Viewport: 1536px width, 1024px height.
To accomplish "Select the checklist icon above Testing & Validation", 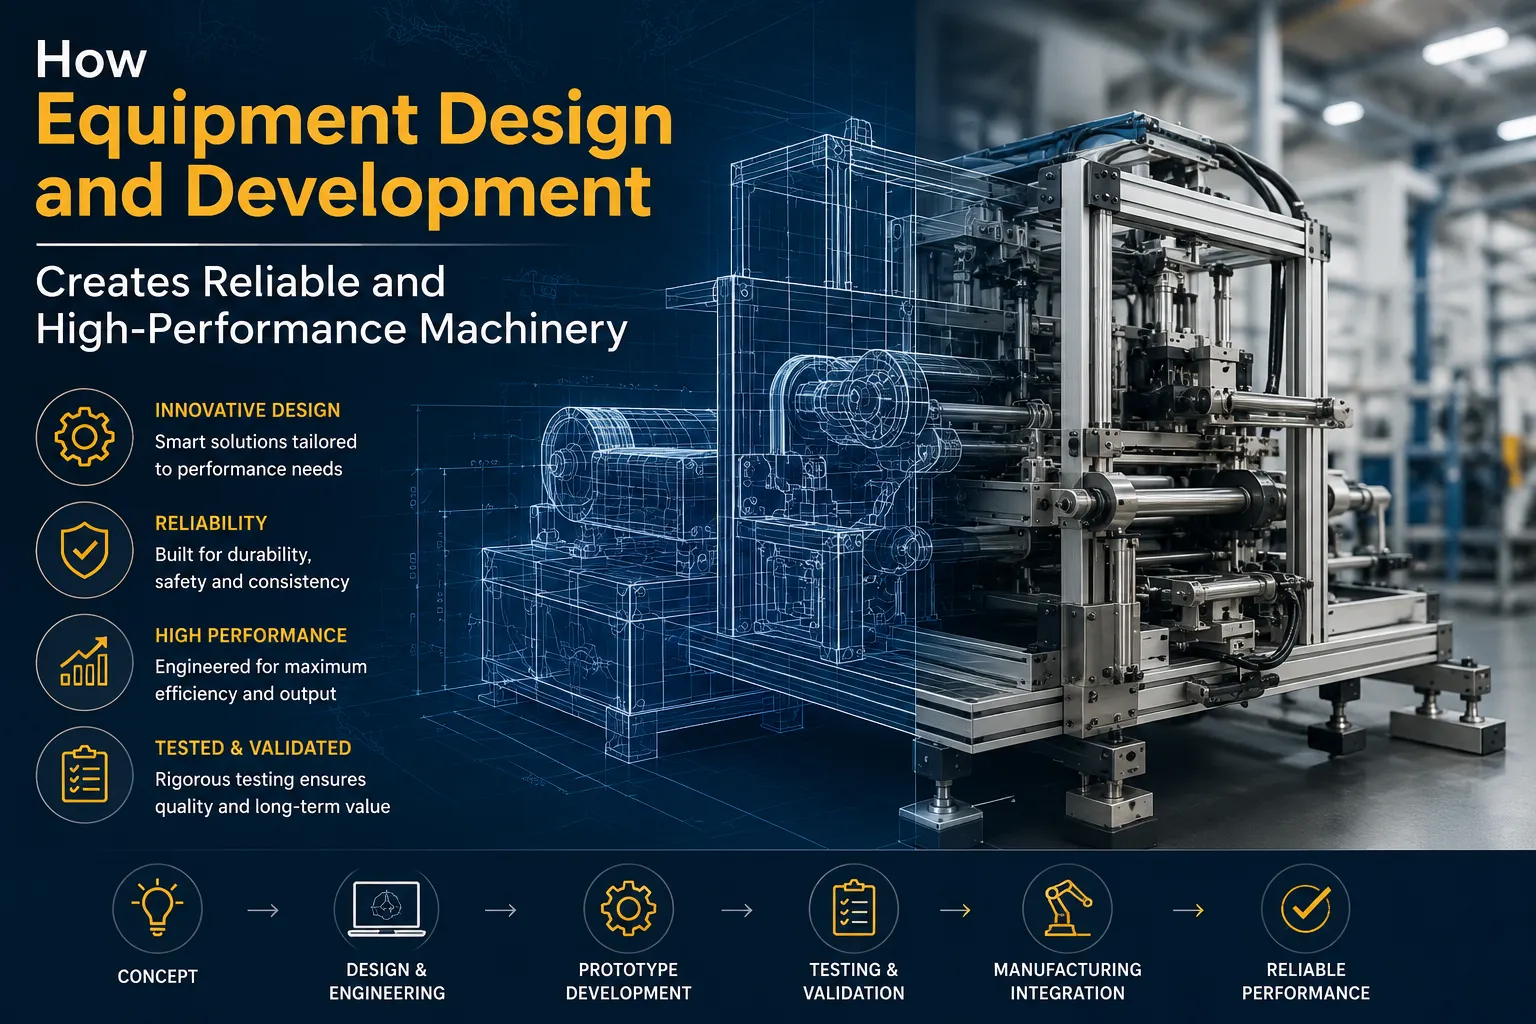I will coord(853,909).
